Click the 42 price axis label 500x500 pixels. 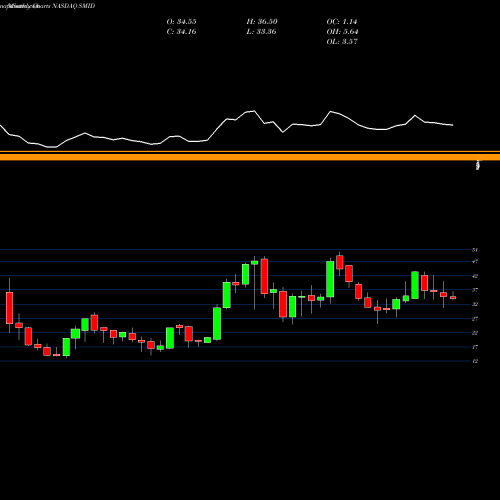tap(475, 276)
